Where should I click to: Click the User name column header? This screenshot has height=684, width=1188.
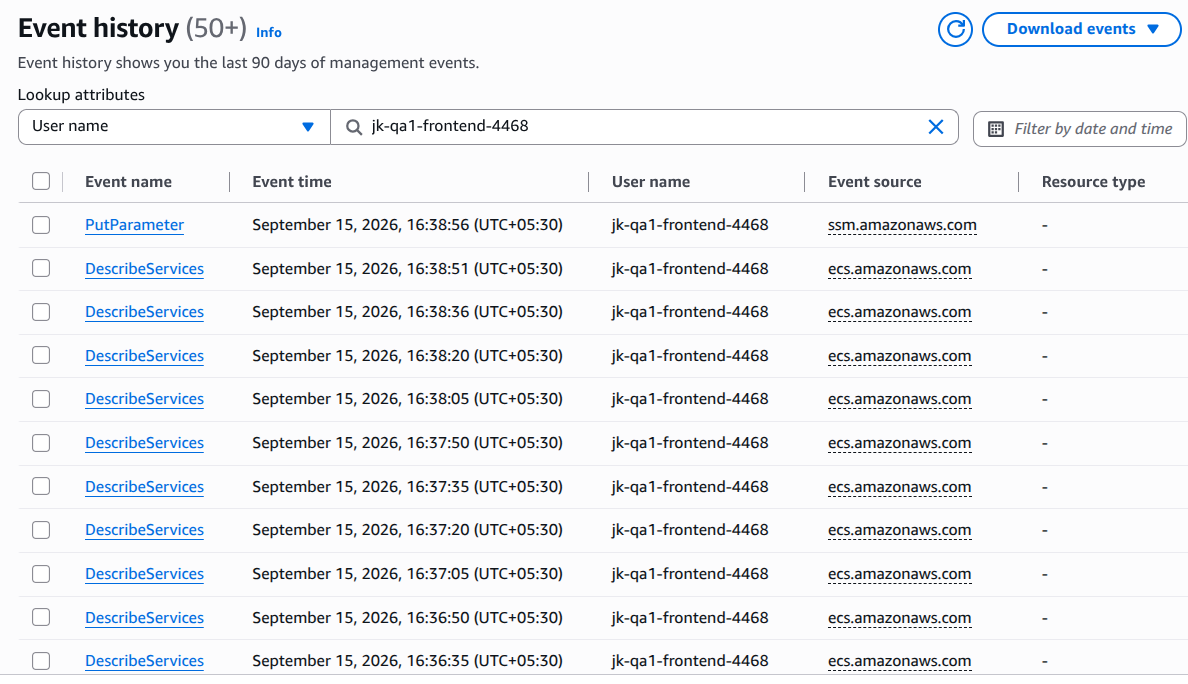click(x=651, y=182)
